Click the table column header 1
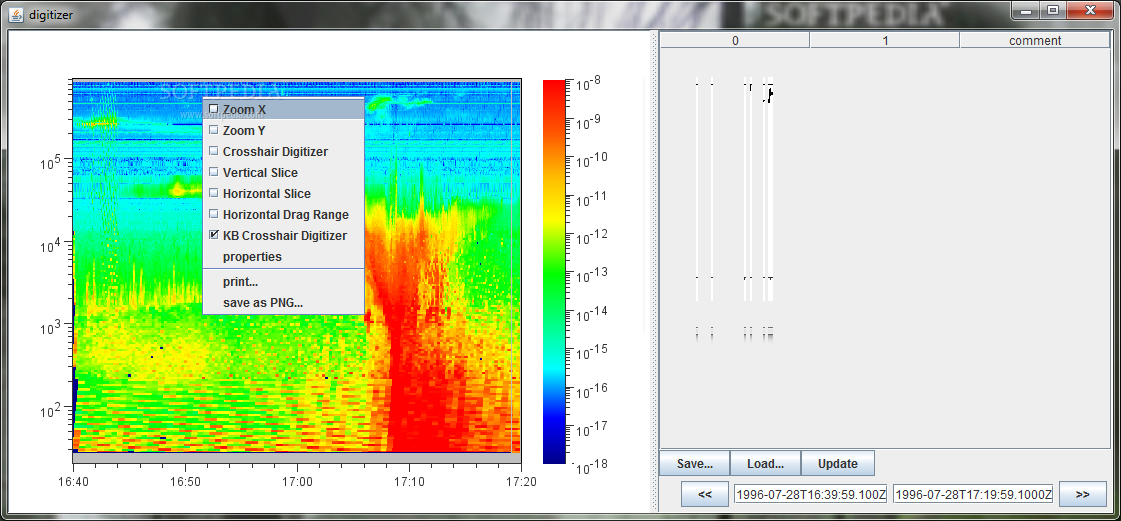 tap(885, 41)
